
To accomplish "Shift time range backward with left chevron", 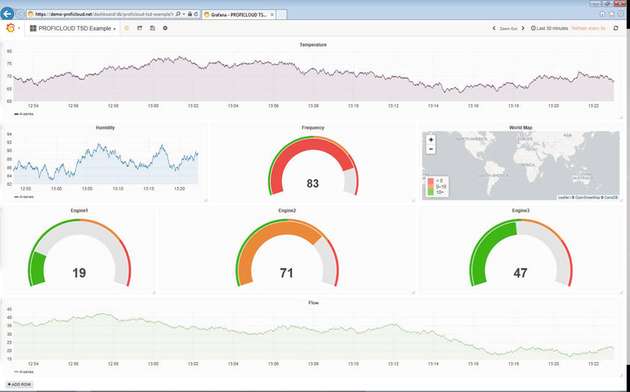I will pos(494,29).
